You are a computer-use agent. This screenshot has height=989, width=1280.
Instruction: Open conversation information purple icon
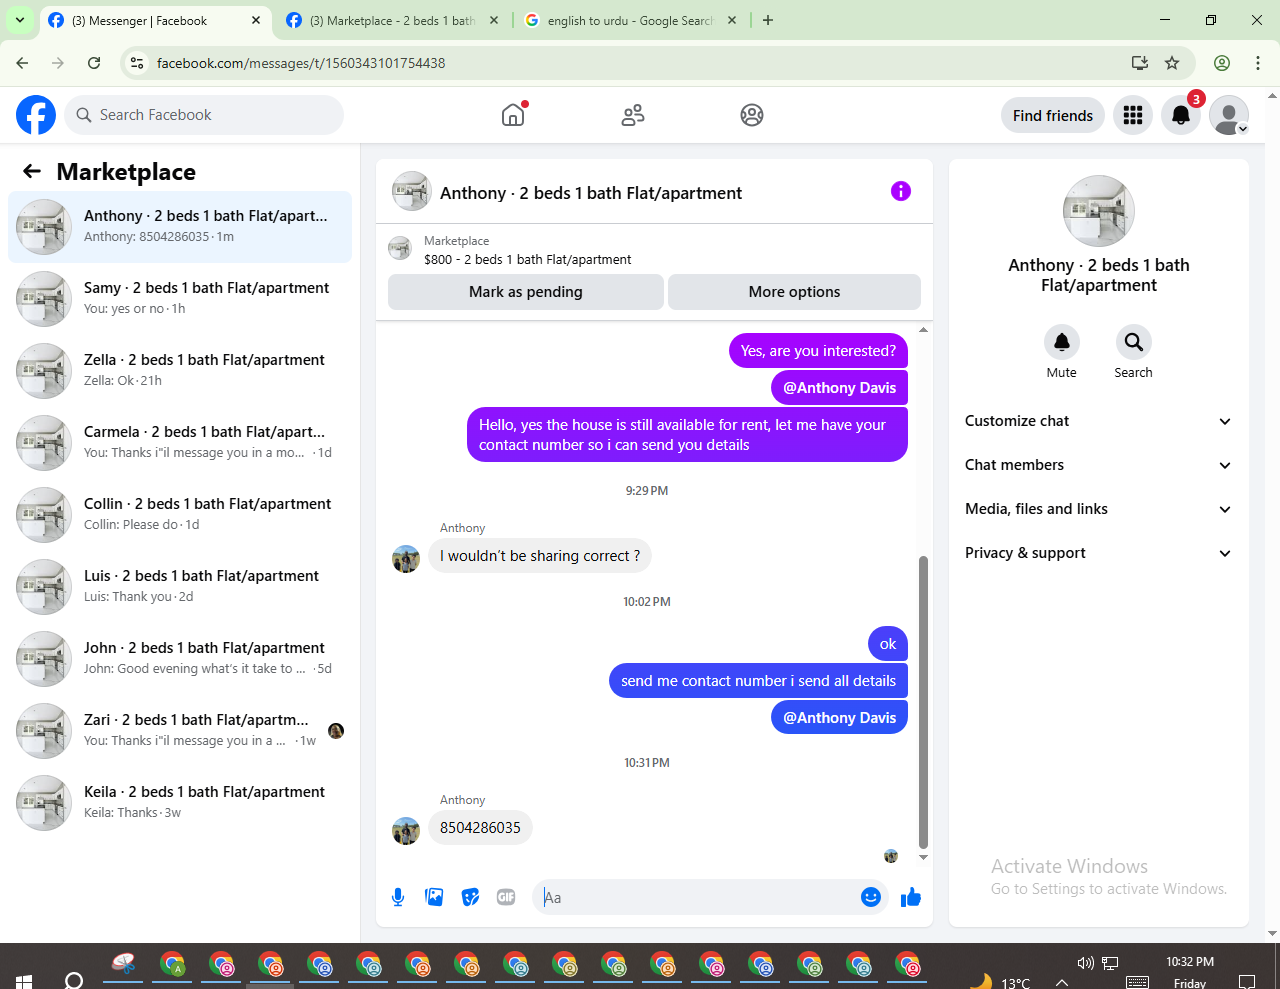901,191
